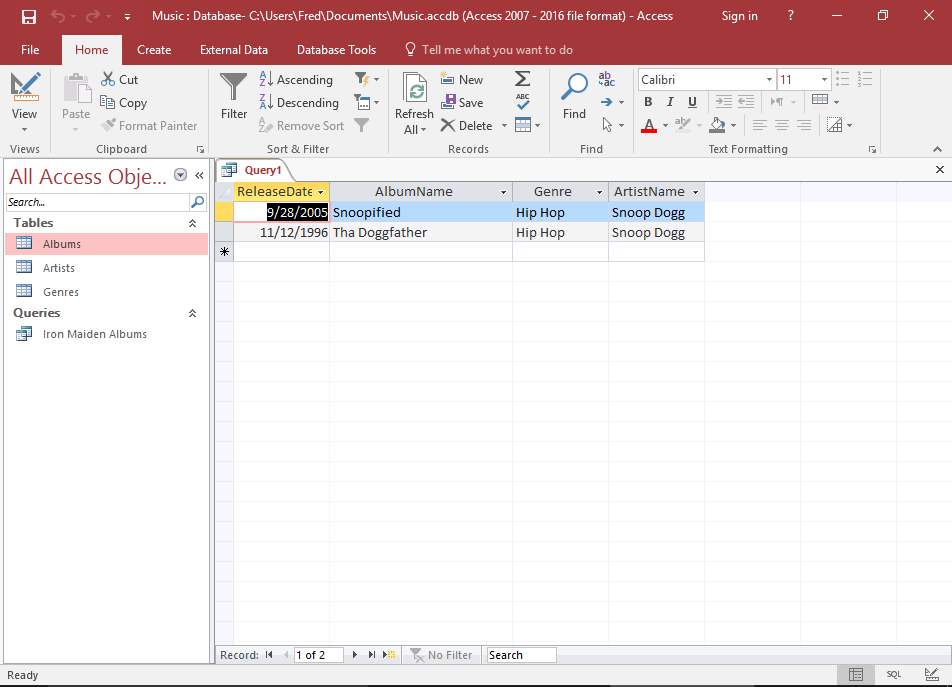
Task: Switch to the External Data tab
Action: [234, 50]
